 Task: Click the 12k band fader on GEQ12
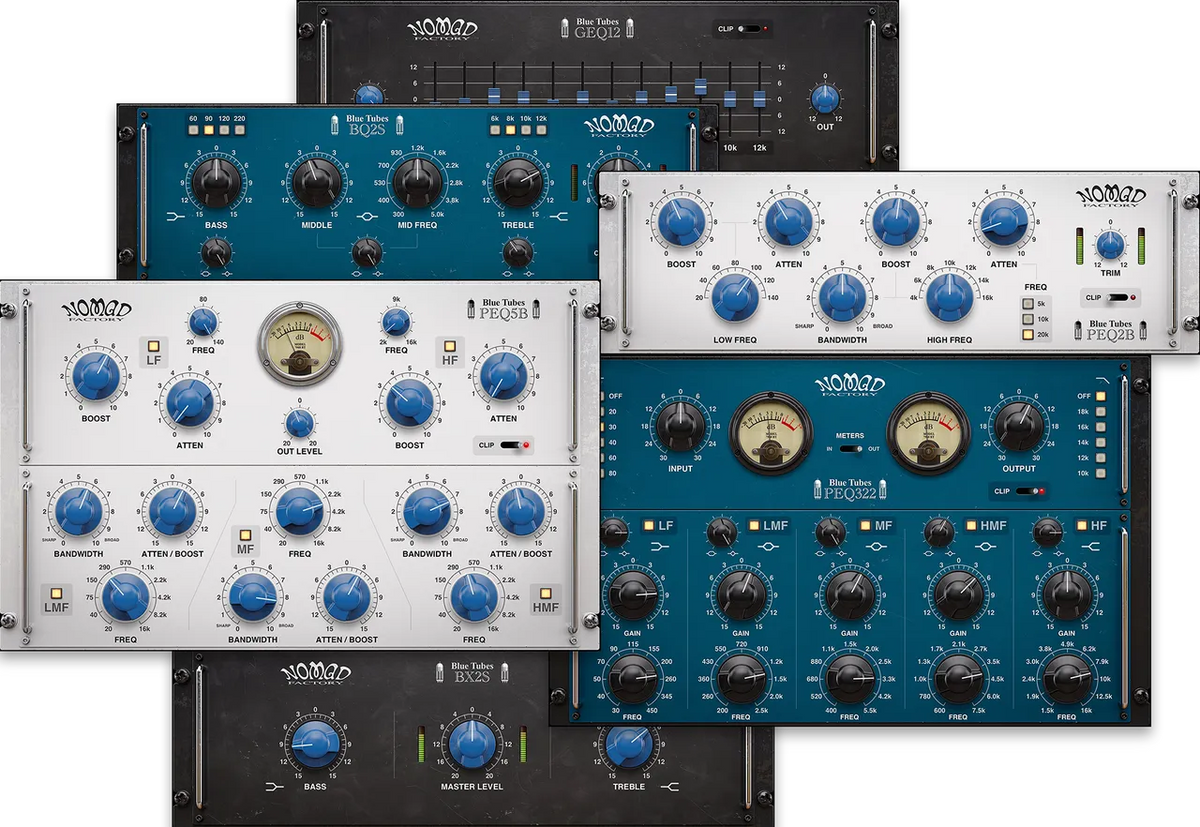[x=759, y=100]
